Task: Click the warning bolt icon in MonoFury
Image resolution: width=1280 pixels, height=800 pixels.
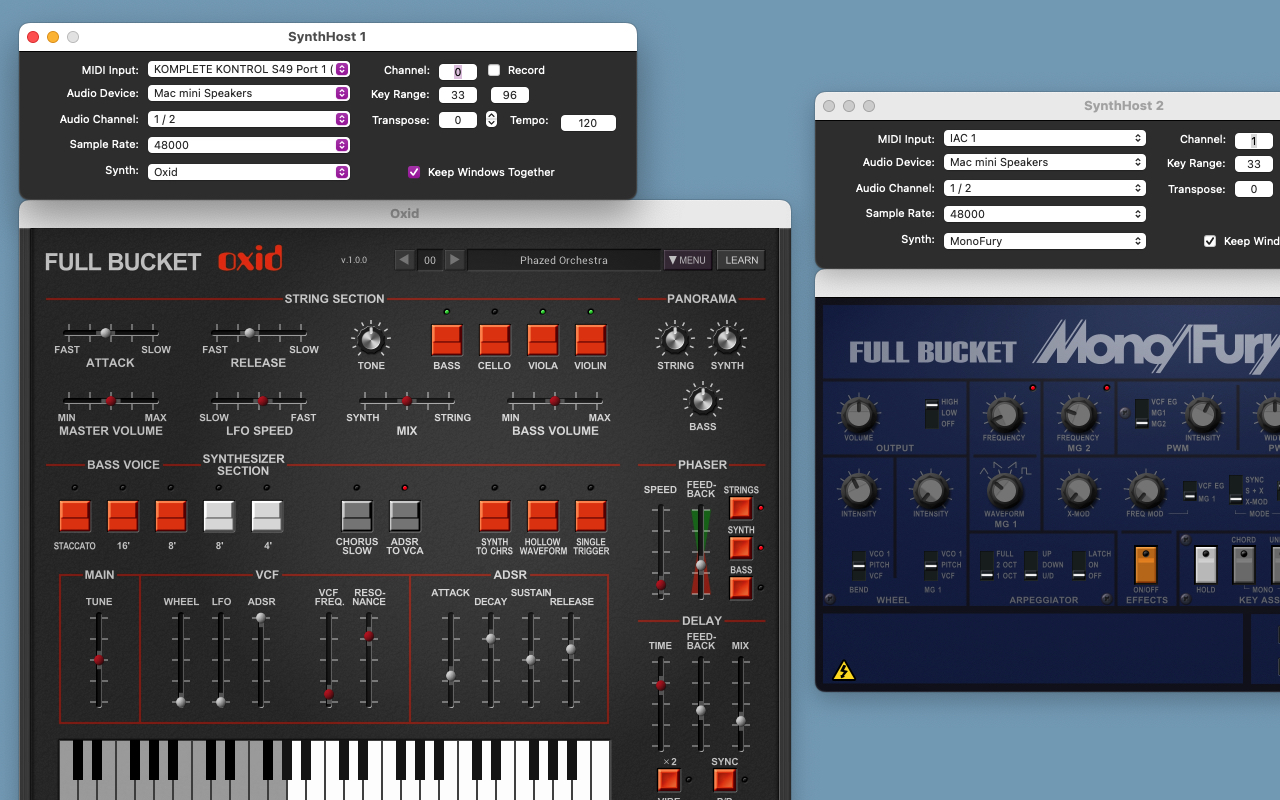Action: coord(844,670)
